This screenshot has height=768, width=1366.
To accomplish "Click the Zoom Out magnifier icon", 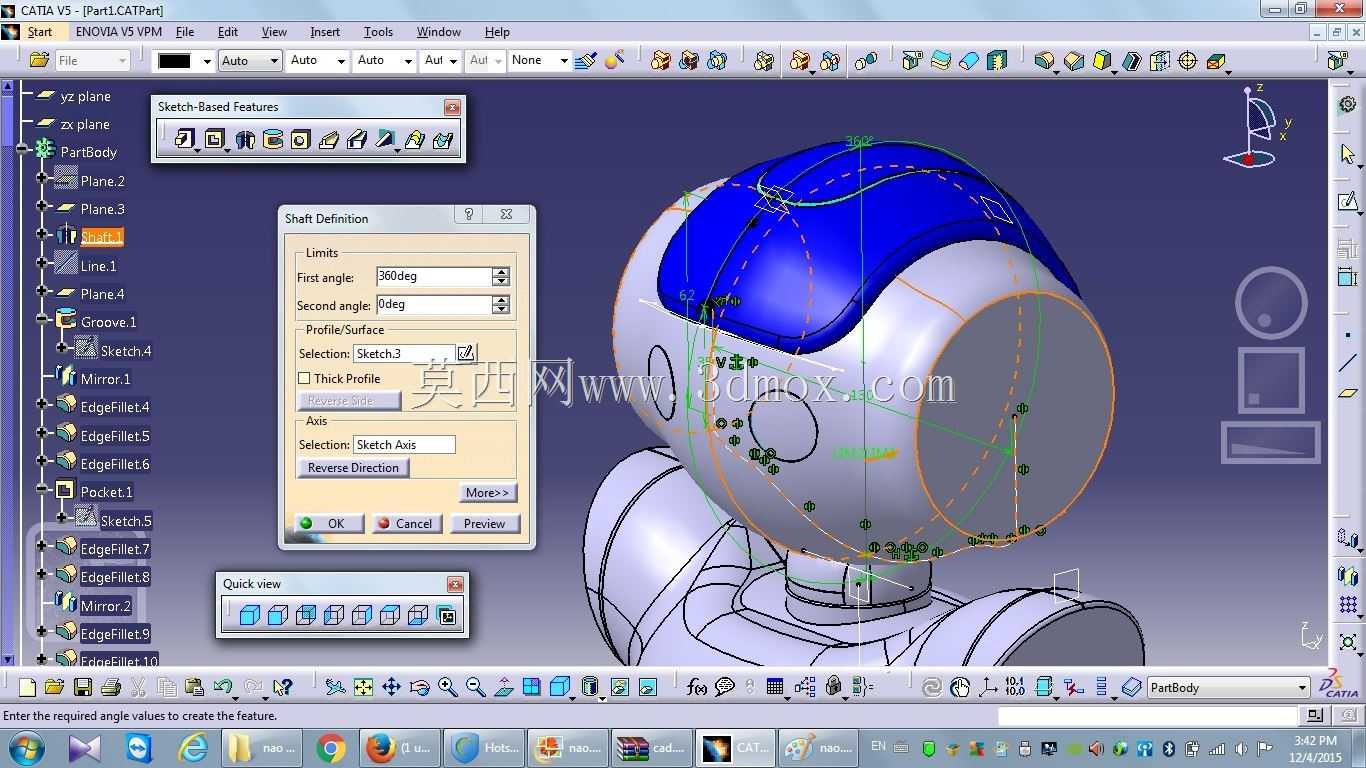I will coord(475,687).
